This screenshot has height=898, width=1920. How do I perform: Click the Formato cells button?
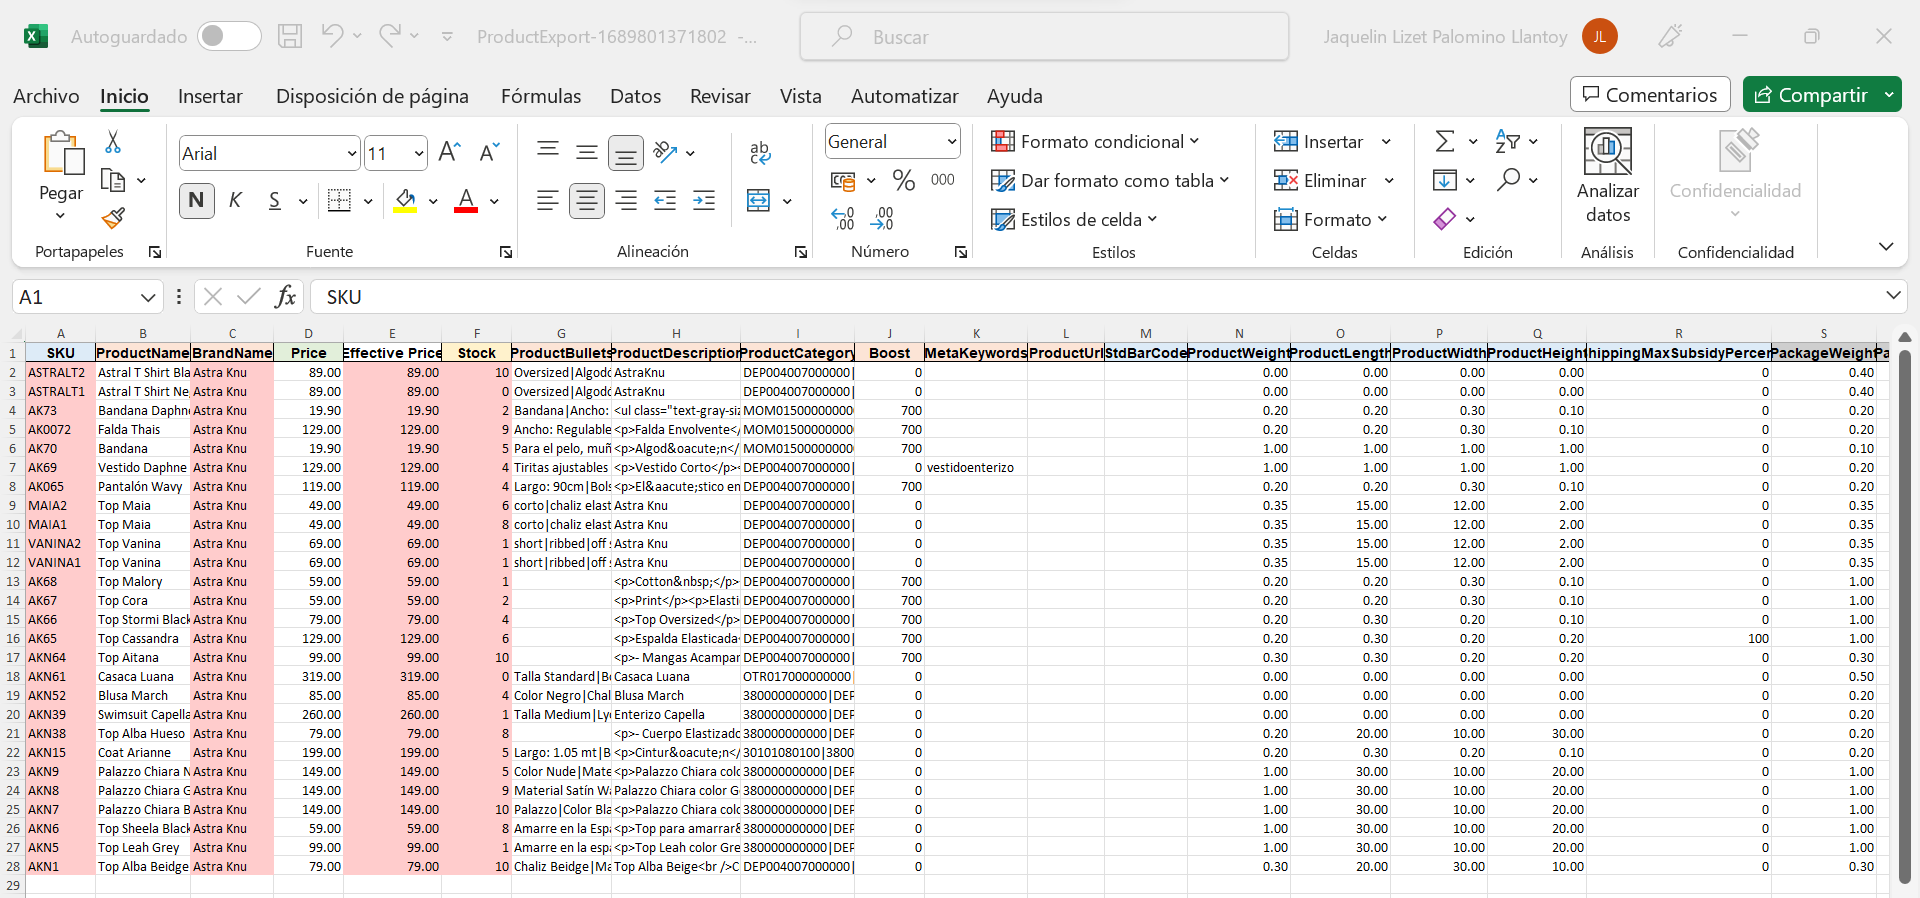(1329, 219)
